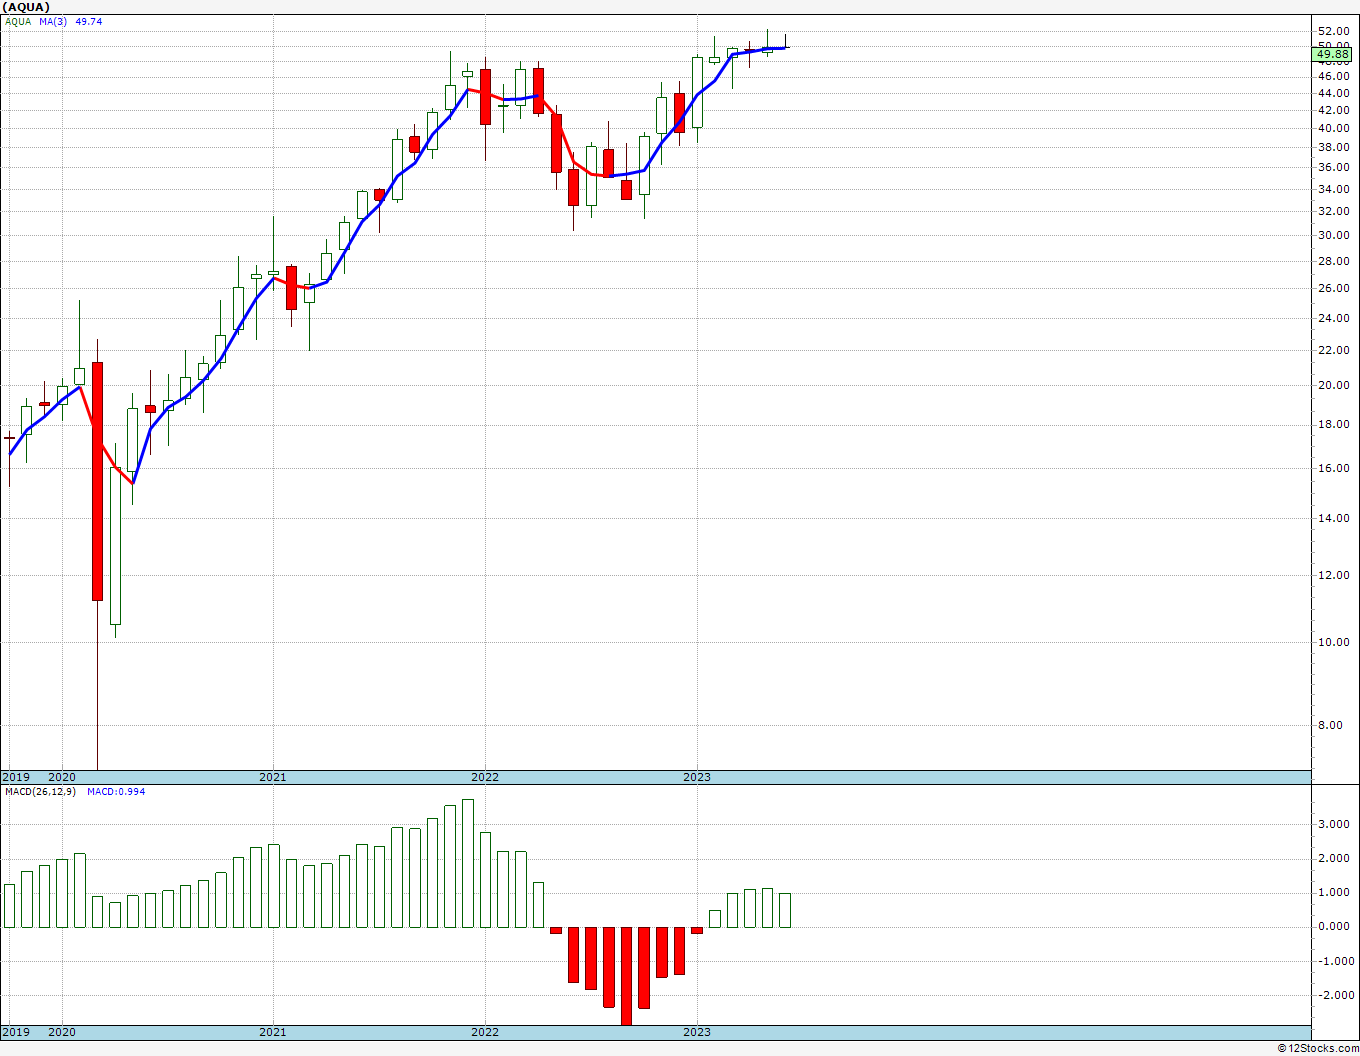Click the tallest green MACD histogram bar
The height and width of the screenshot is (1056, 1360).
pos(468,863)
